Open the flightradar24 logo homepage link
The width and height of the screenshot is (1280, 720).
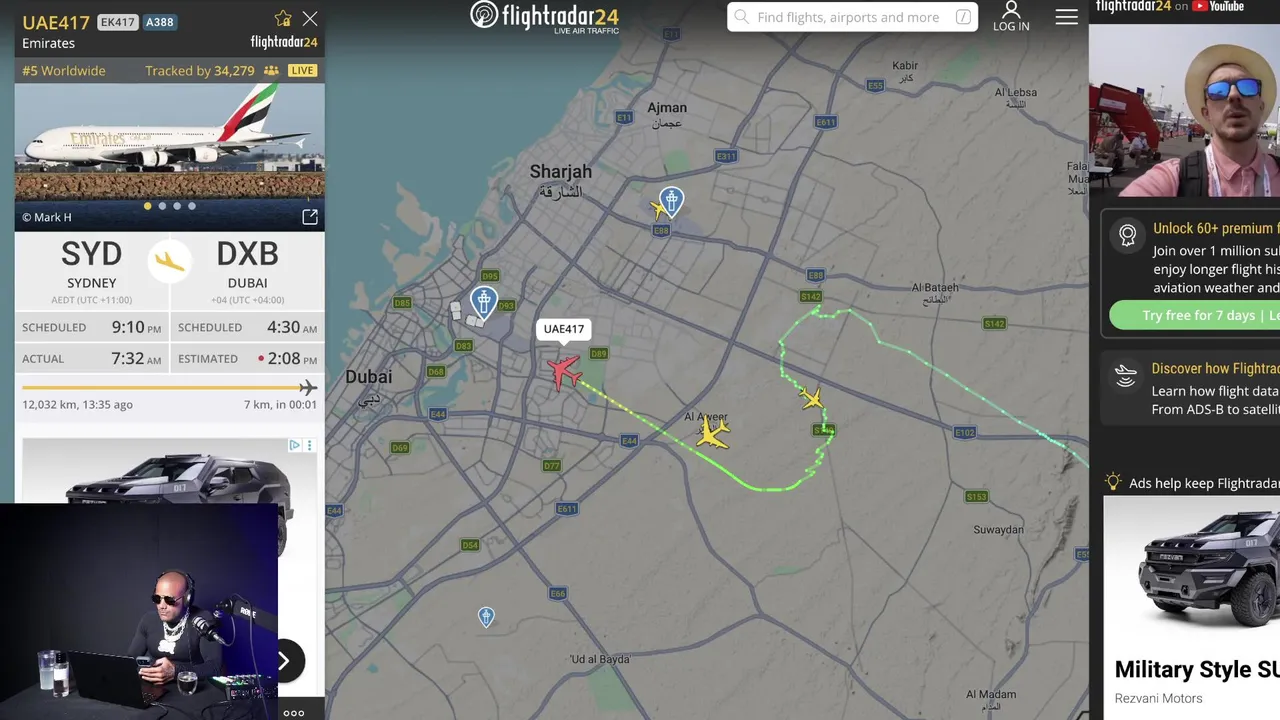pos(545,17)
